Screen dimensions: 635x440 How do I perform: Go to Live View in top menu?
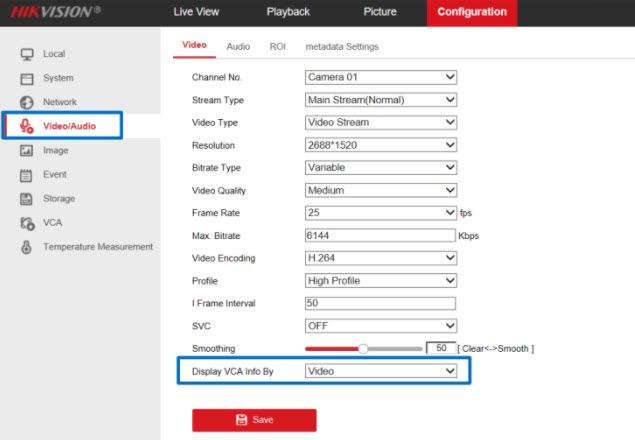coord(196,12)
